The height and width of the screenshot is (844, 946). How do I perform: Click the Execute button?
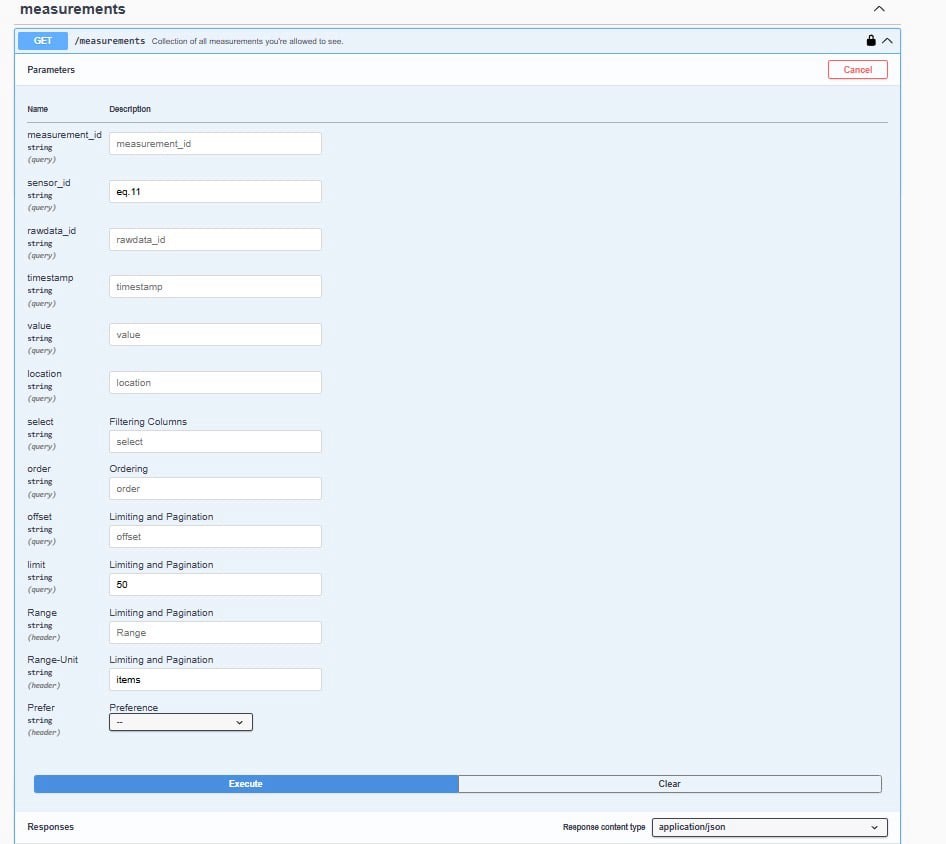[246, 784]
